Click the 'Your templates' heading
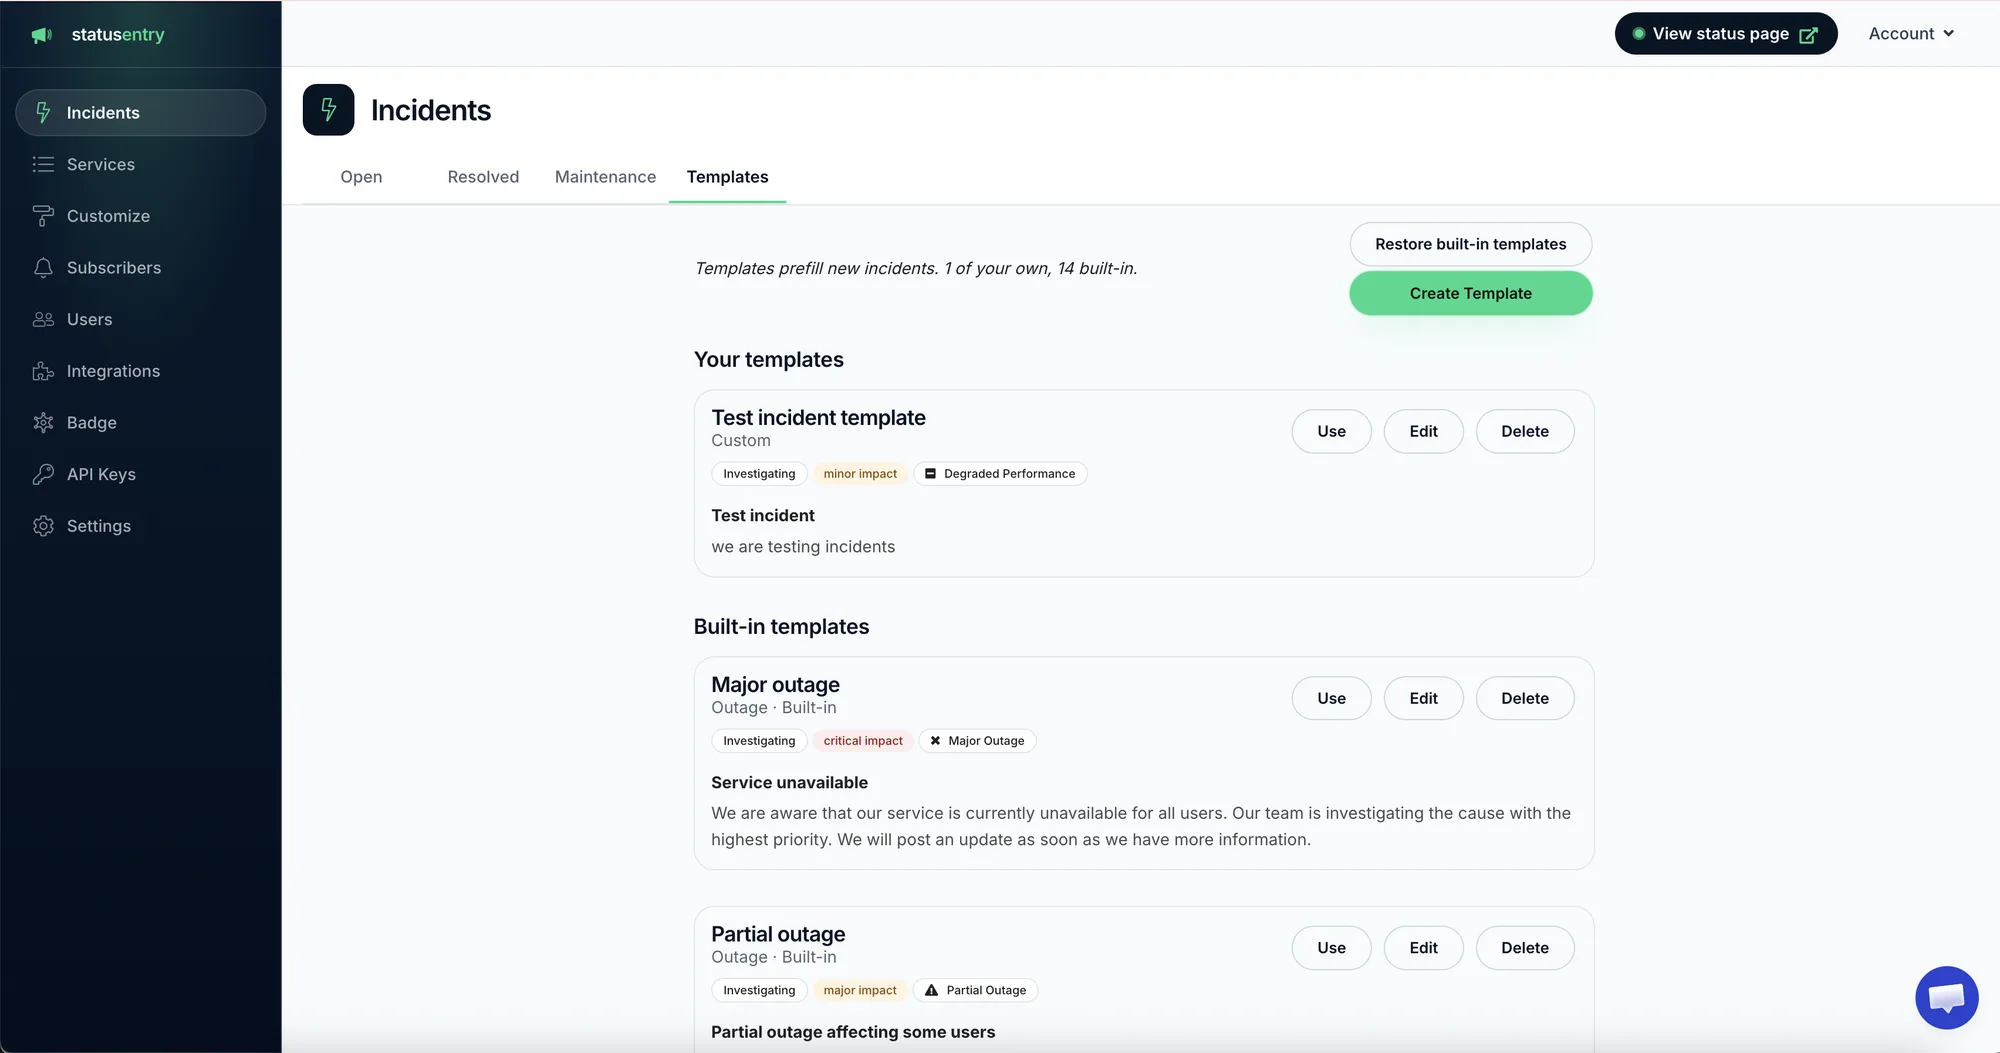 click(768, 359)
